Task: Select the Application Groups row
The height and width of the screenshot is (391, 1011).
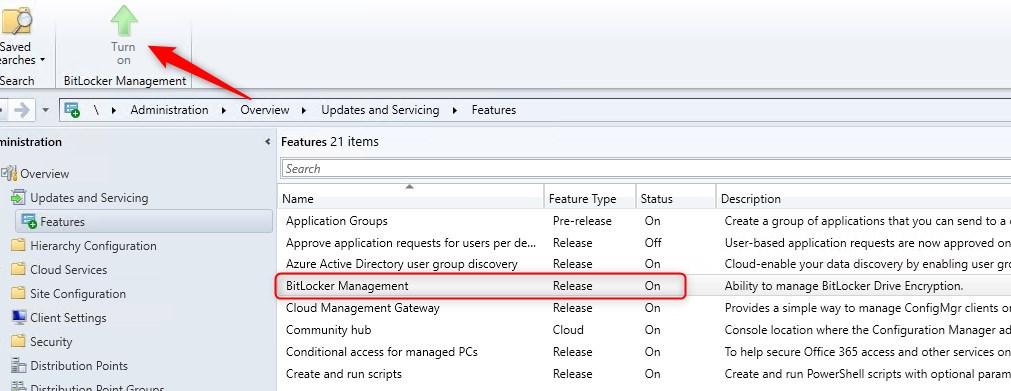Action: 644,221
